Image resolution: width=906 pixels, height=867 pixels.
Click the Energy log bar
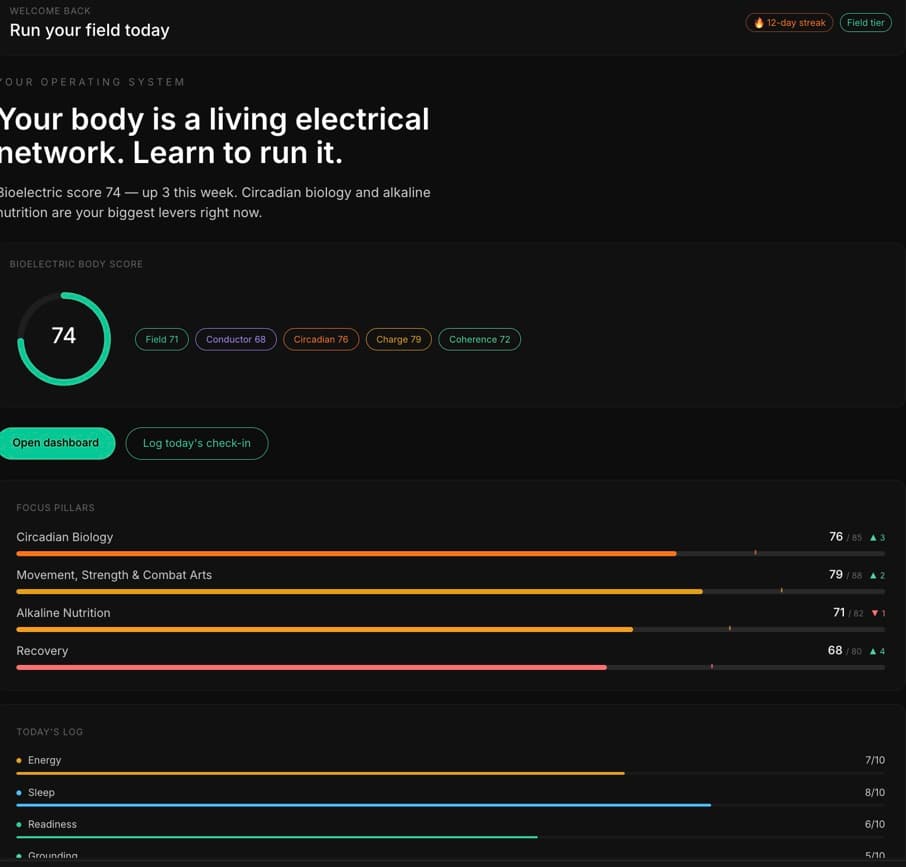[x=451, y=773]
